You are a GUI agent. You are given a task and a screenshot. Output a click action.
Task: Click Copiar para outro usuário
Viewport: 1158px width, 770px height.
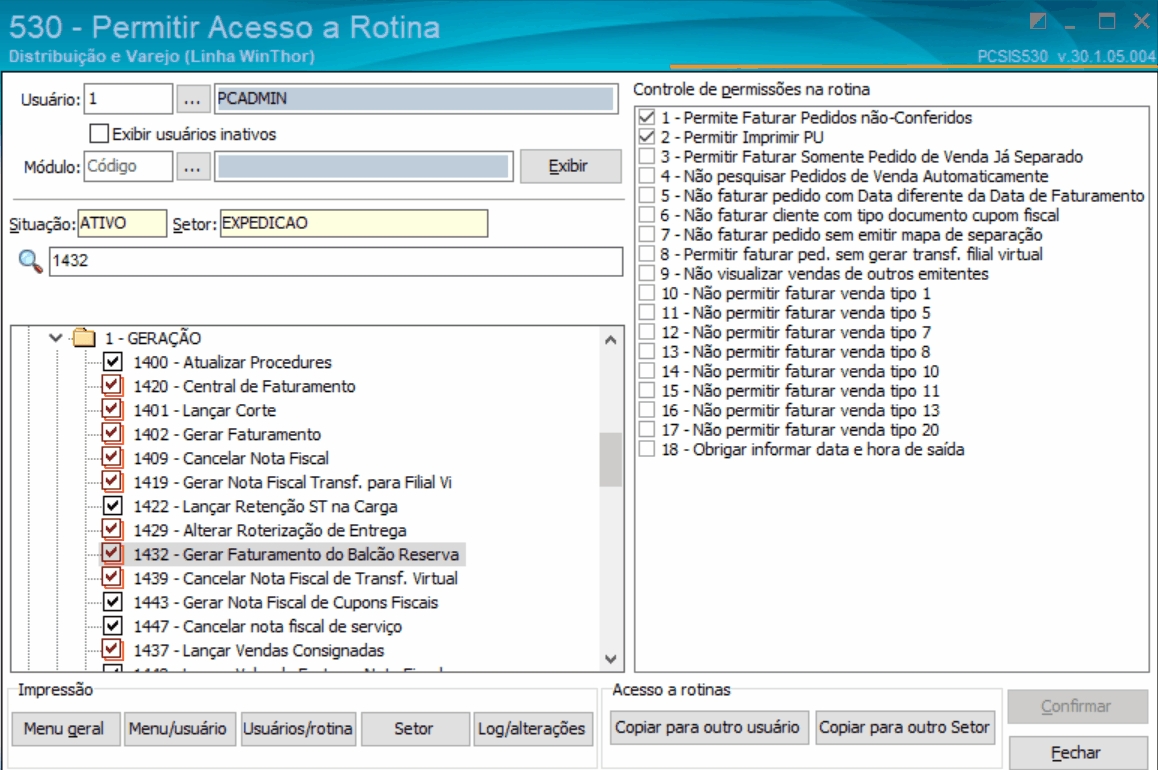point(708,727)
